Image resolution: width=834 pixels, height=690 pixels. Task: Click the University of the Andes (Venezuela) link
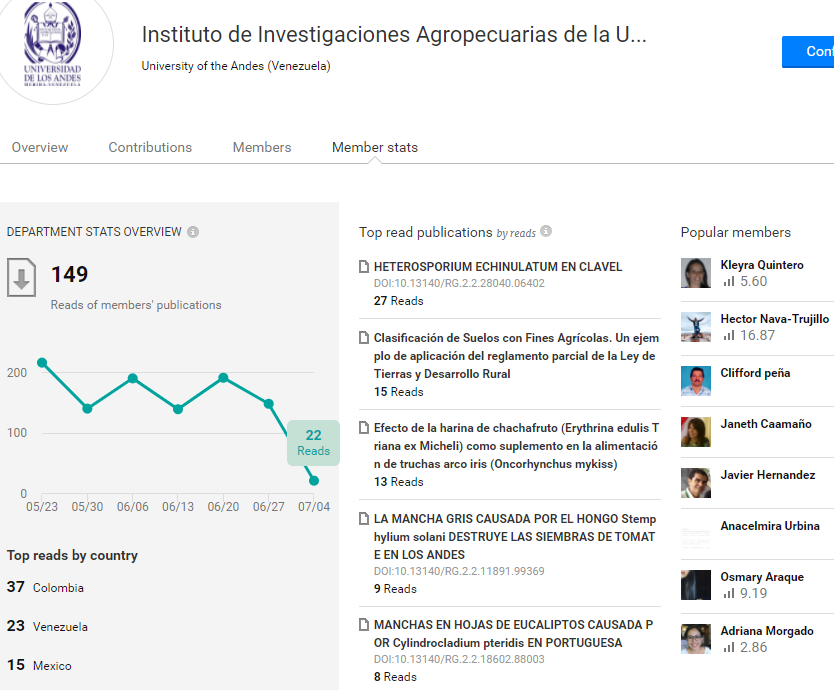[x=236, y=66]
